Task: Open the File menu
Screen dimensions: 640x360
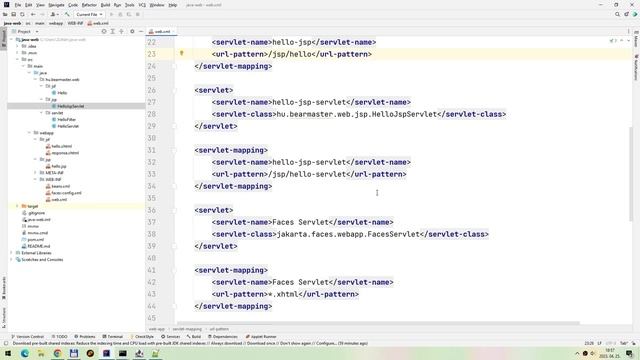Action: 18,5
